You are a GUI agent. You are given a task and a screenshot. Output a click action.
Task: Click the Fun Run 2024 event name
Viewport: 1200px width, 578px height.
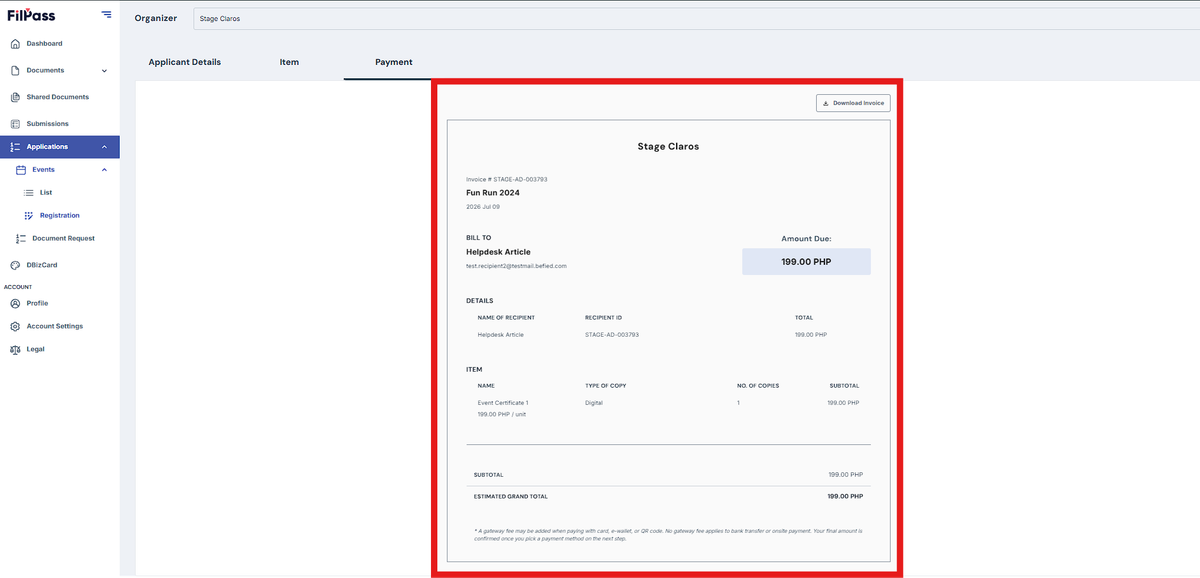coord(493,193)
